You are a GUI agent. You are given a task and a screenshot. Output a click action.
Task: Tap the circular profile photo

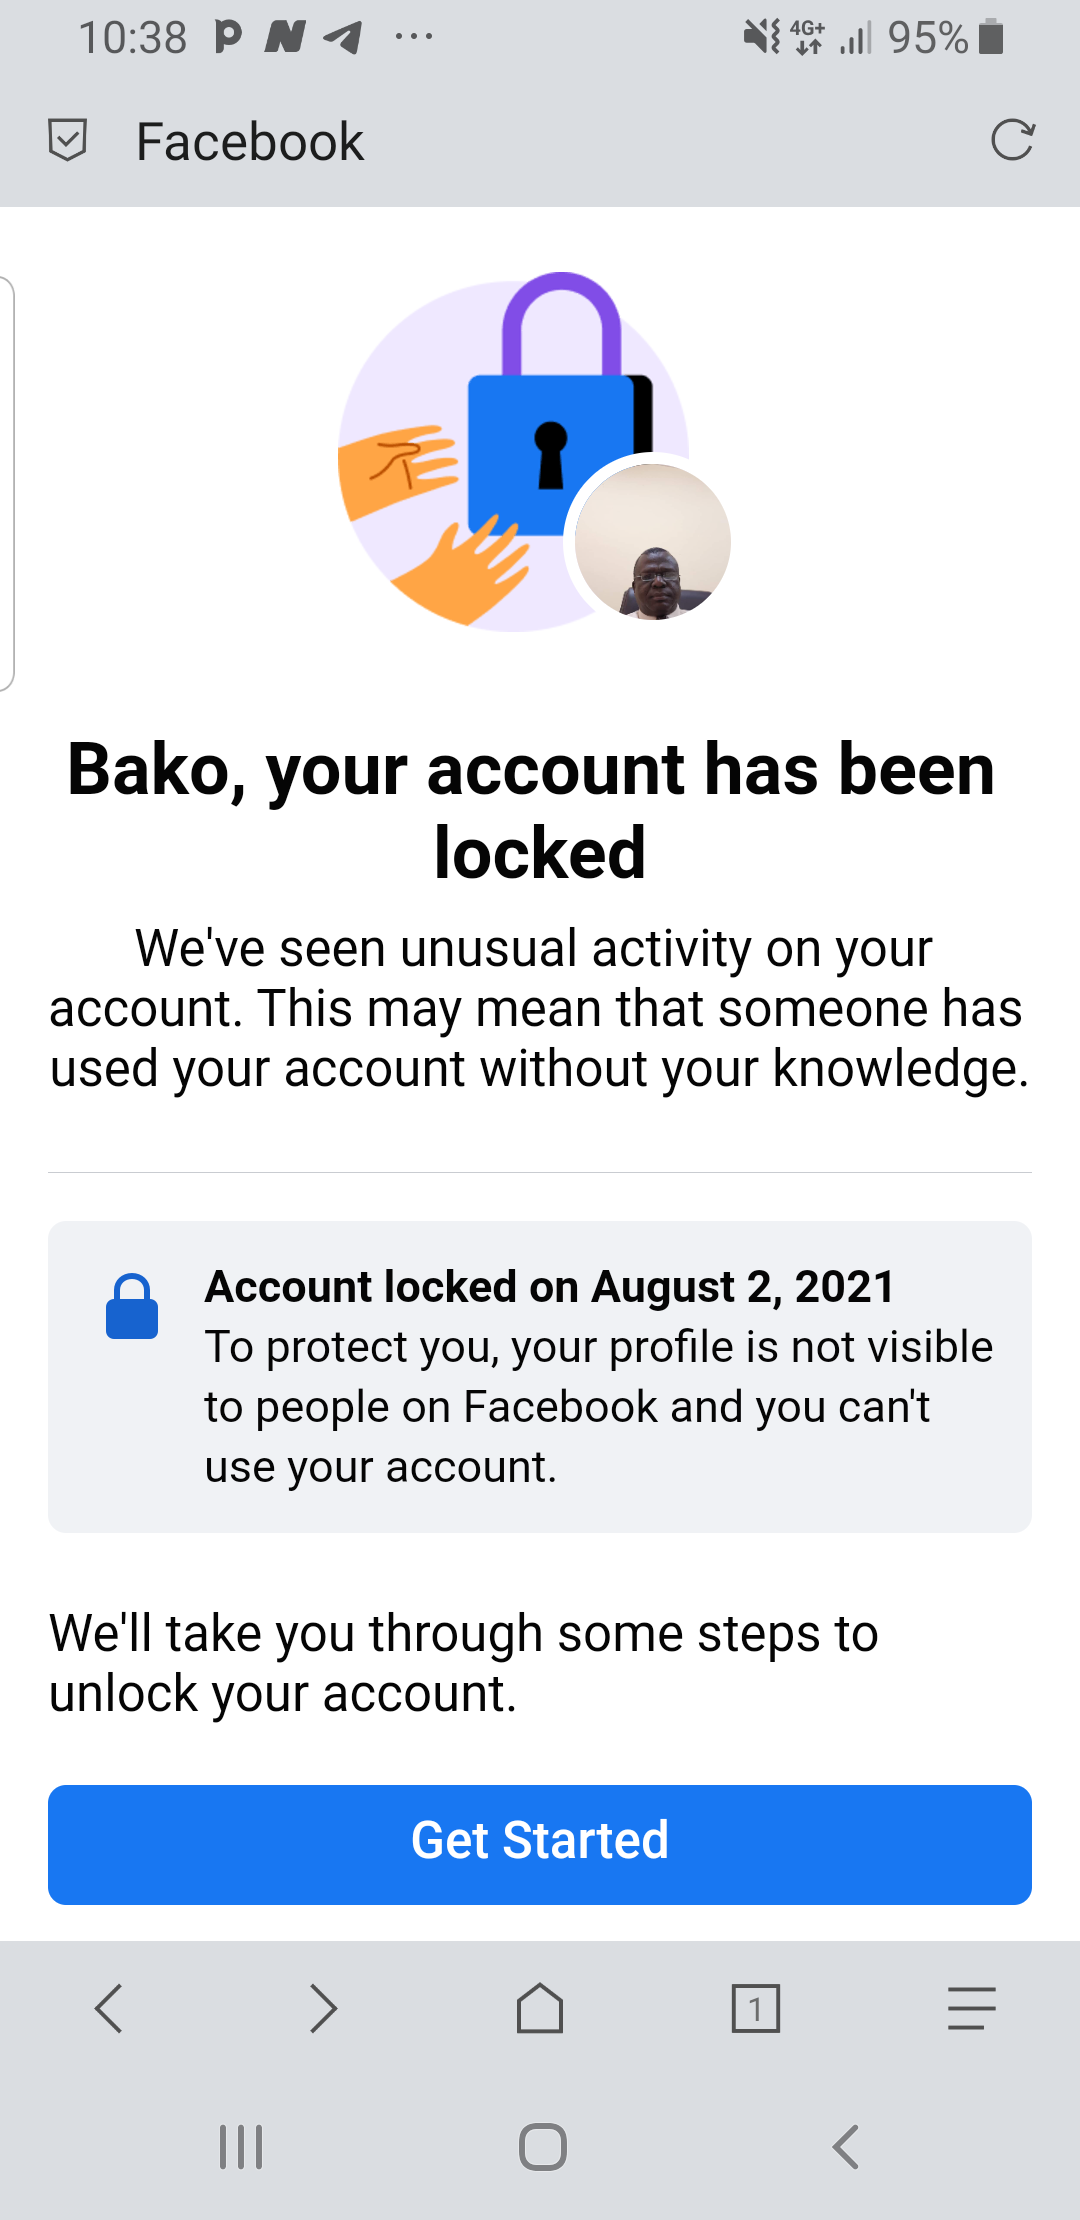point(652,541)
